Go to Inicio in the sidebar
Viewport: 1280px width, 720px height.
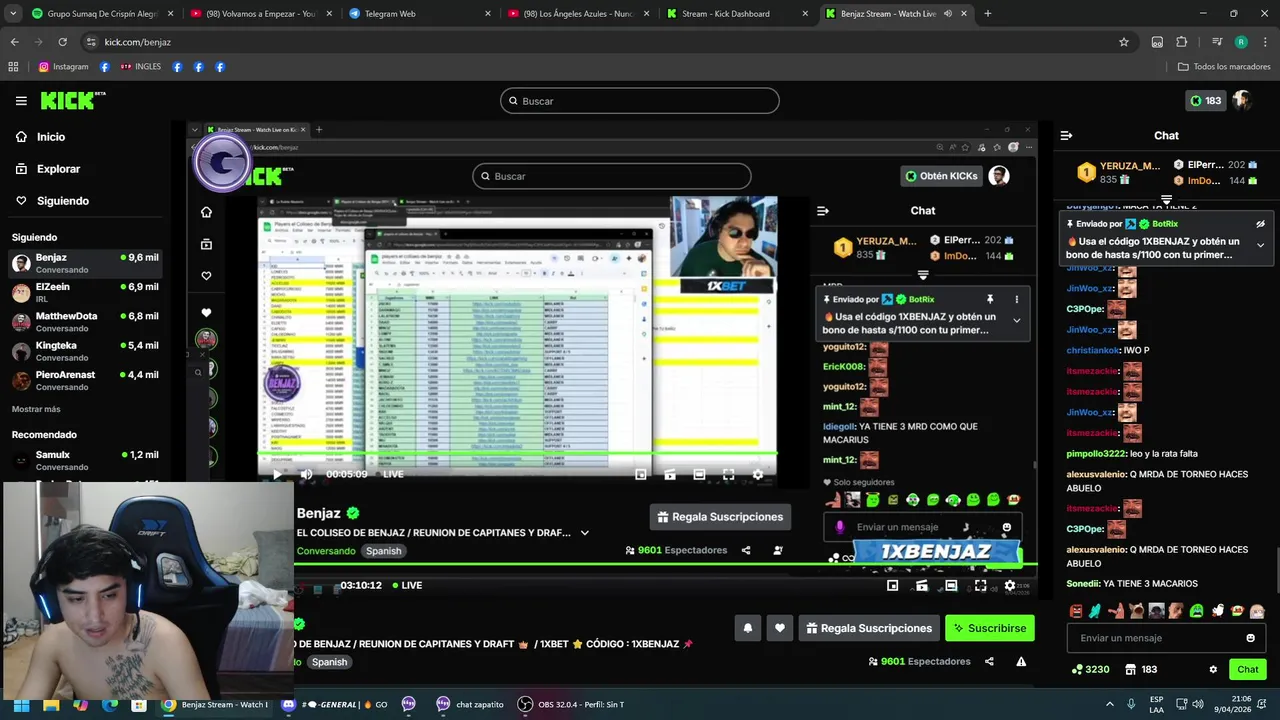pyautogui.click(x=50, y=137)
